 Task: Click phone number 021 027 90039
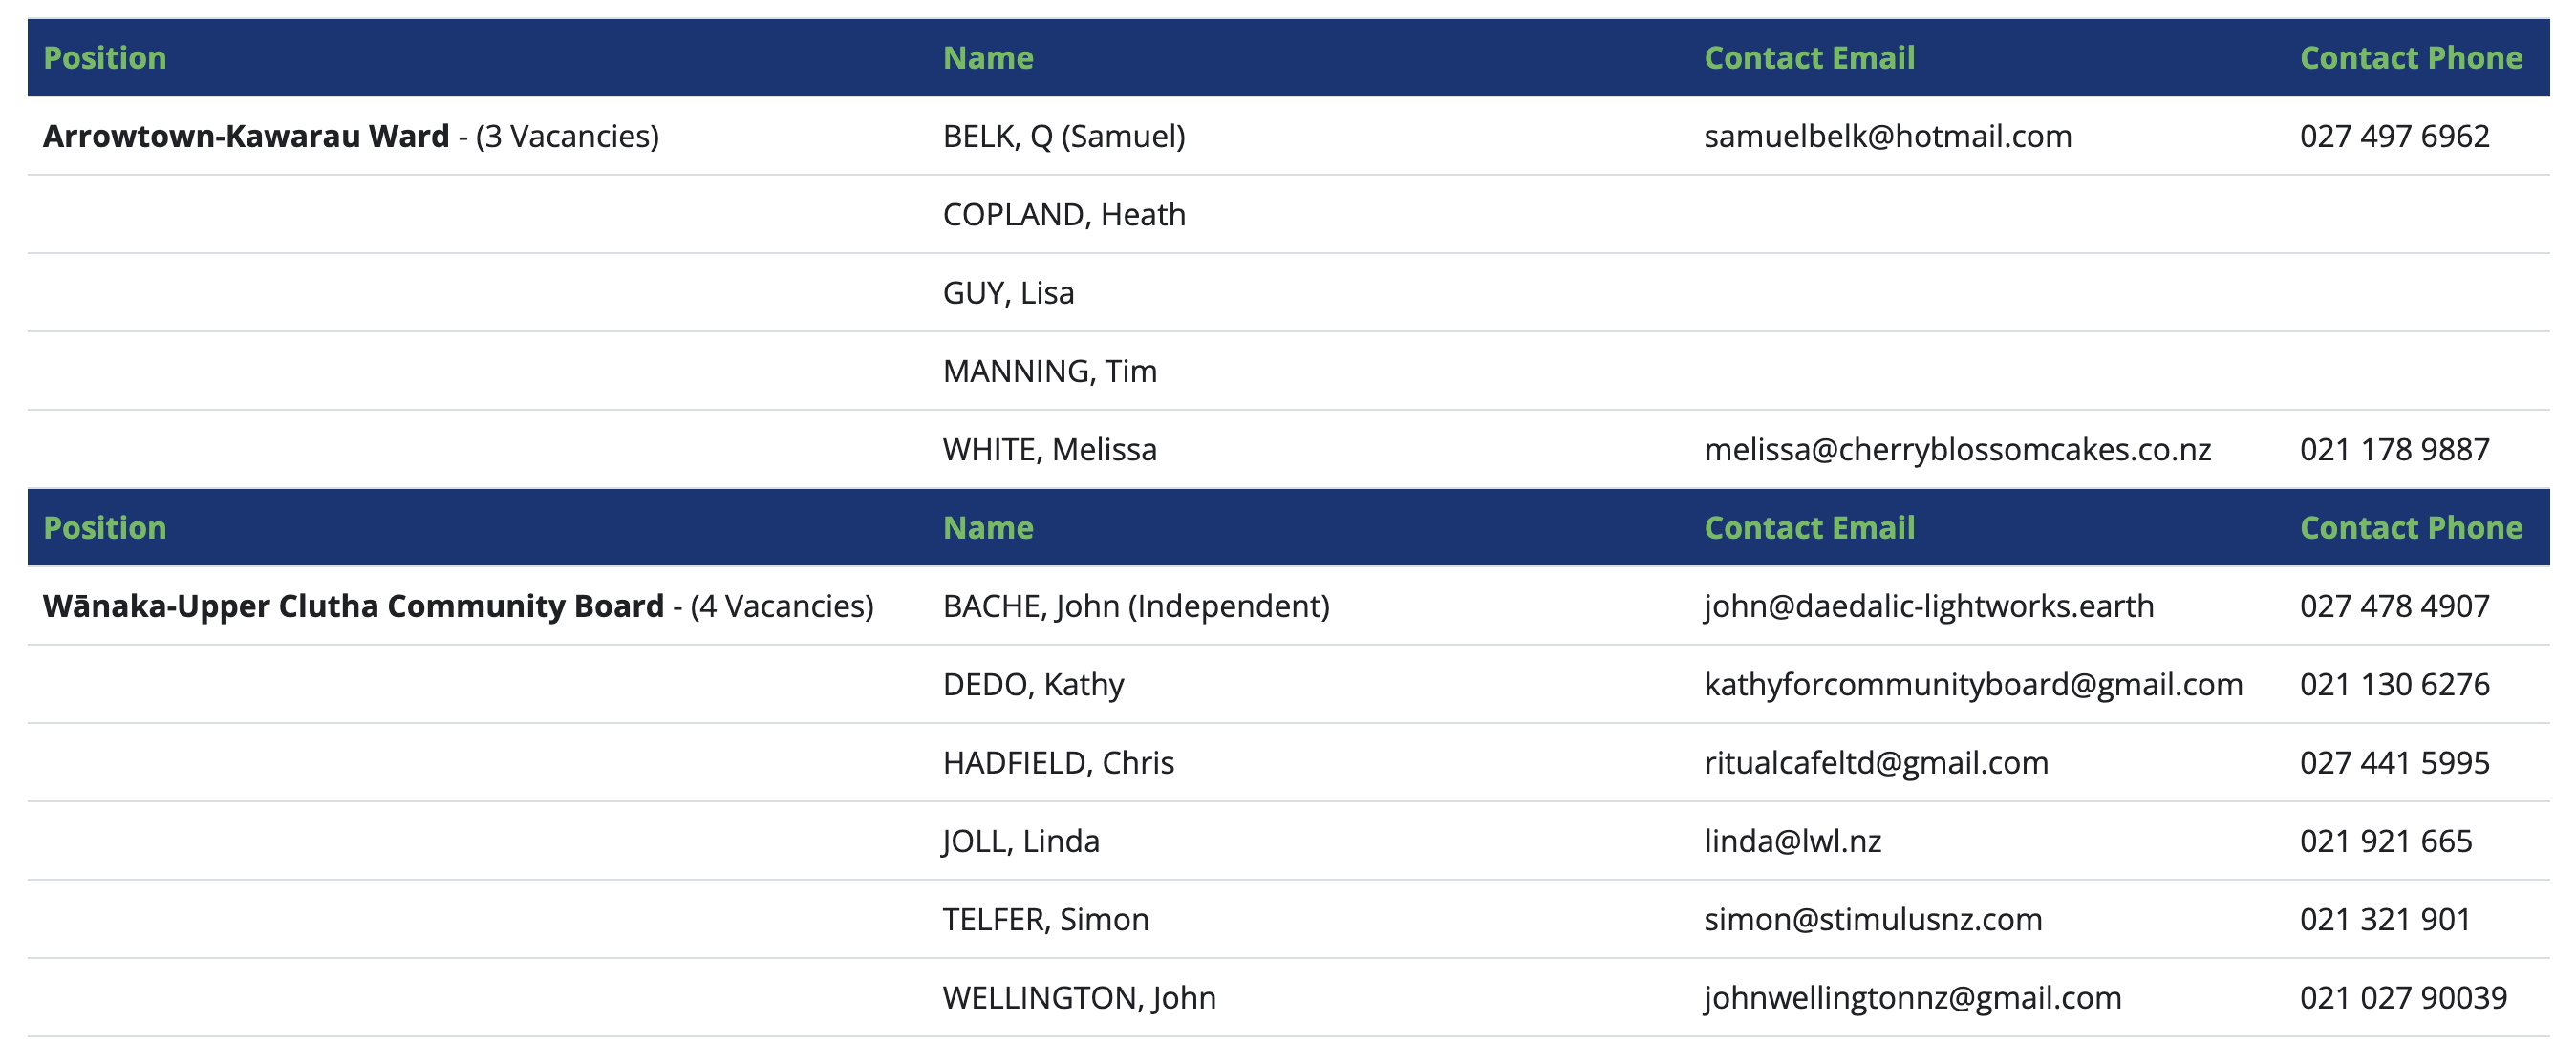(2403, 997)
